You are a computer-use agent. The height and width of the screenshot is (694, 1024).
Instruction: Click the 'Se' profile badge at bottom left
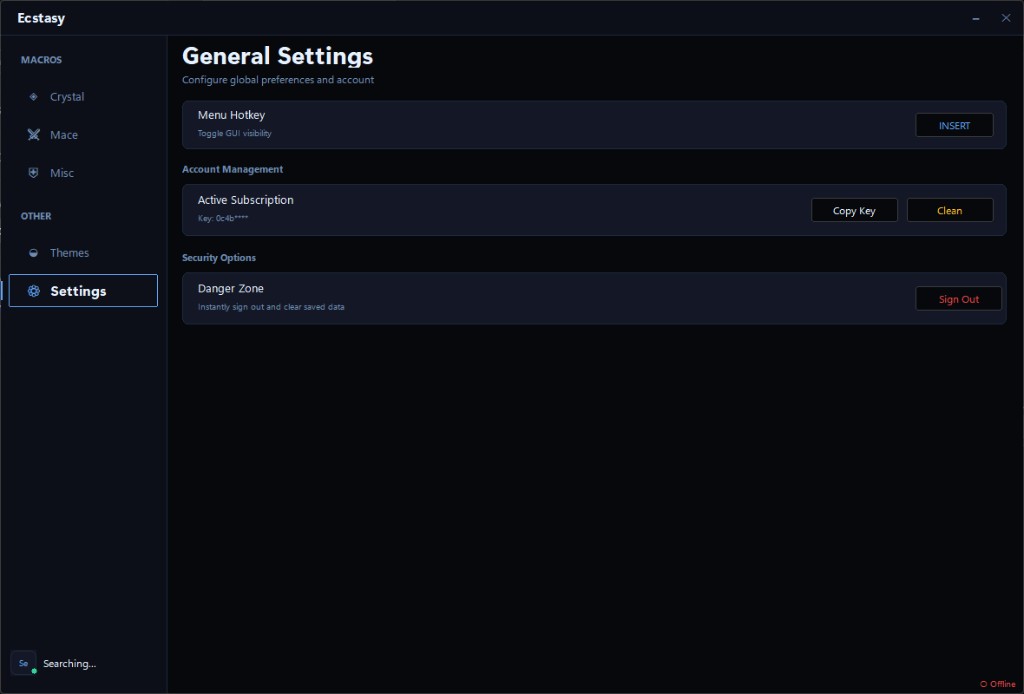pos(21,663)
